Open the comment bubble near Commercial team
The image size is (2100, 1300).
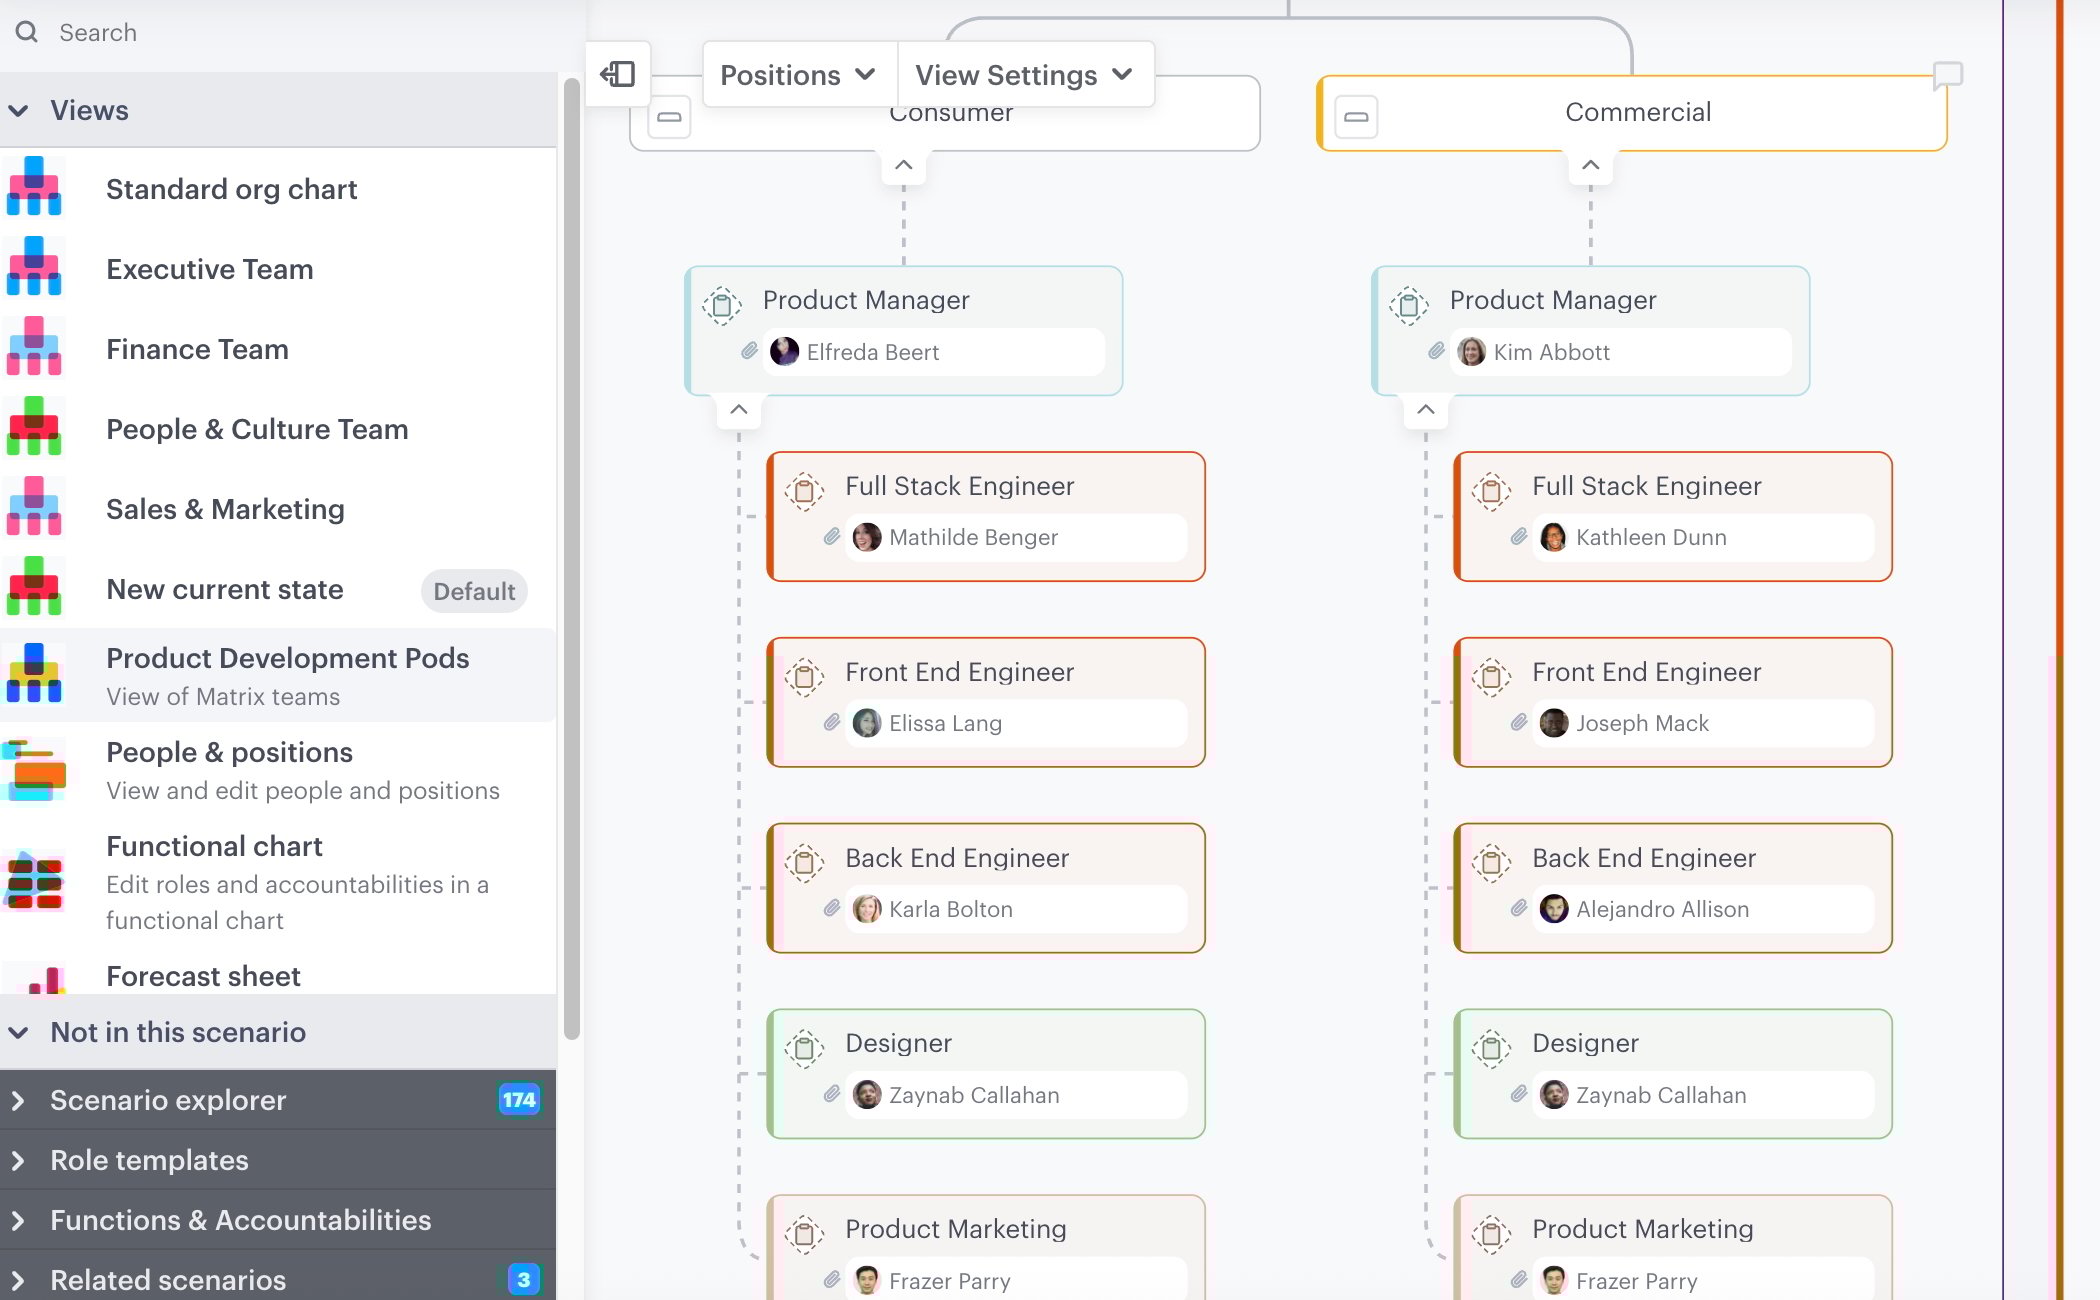tap(1946, 75)
